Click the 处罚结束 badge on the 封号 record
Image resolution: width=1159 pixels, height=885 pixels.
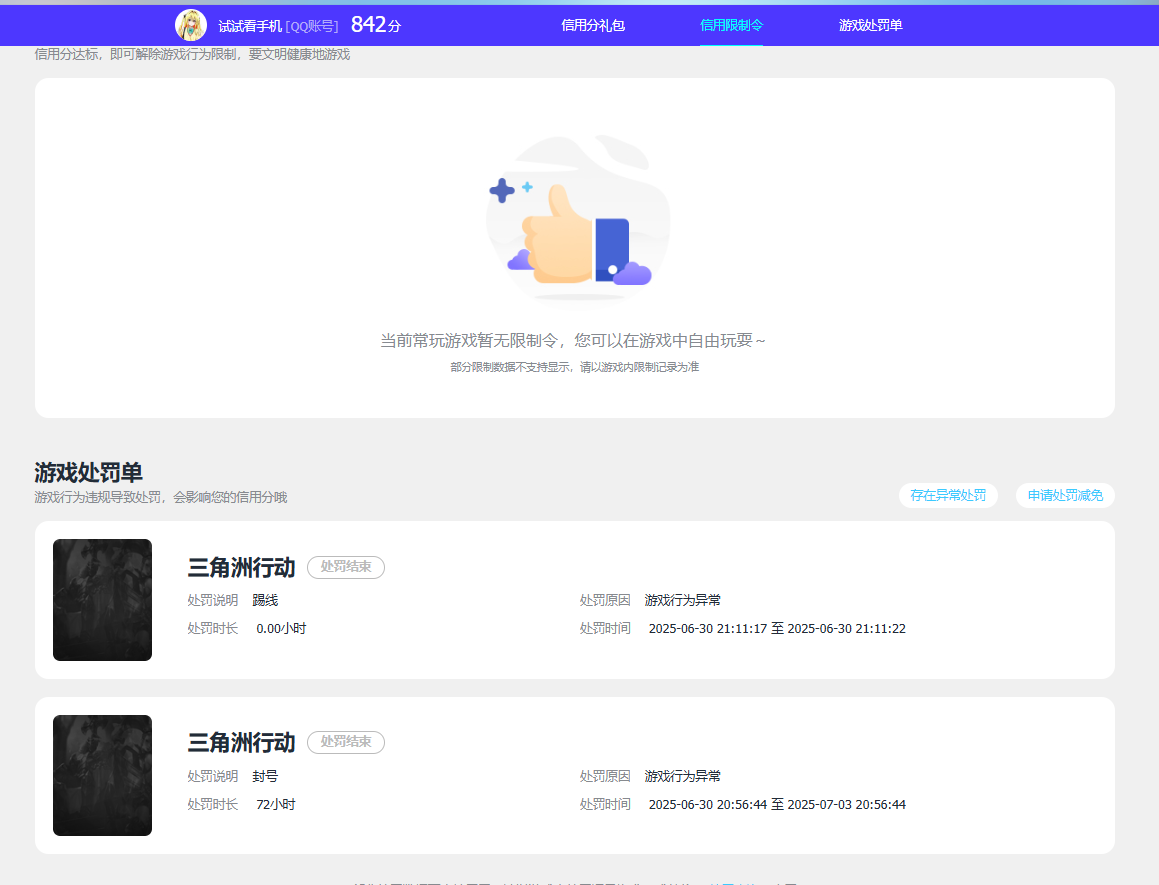coord(346,742)
